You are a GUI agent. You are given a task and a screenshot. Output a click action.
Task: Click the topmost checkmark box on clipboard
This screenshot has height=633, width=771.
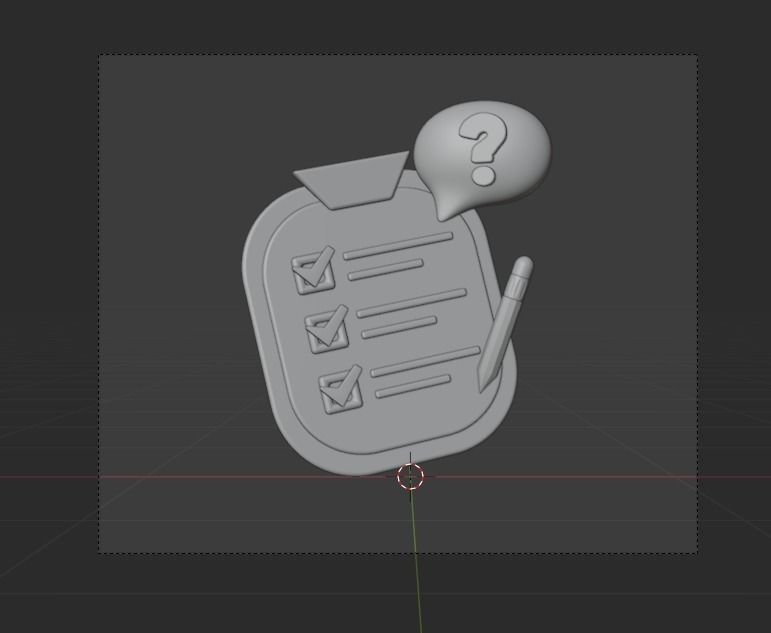[x=313, y=271]
